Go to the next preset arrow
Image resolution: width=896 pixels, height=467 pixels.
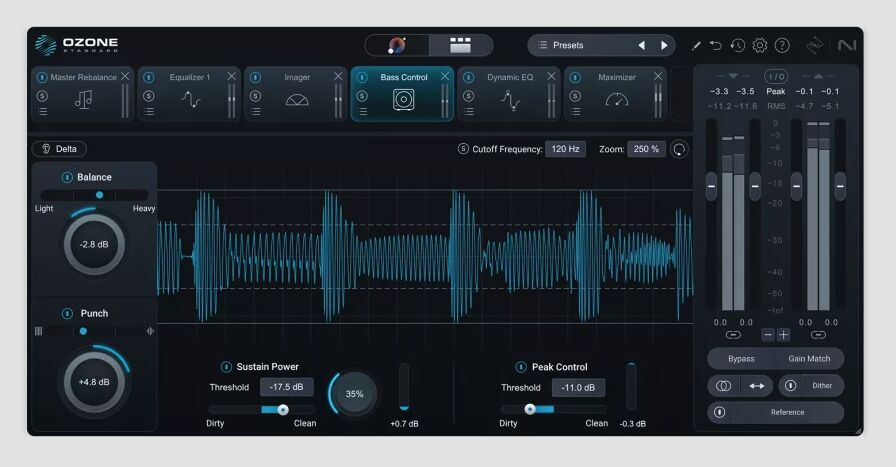pos(664,45)
